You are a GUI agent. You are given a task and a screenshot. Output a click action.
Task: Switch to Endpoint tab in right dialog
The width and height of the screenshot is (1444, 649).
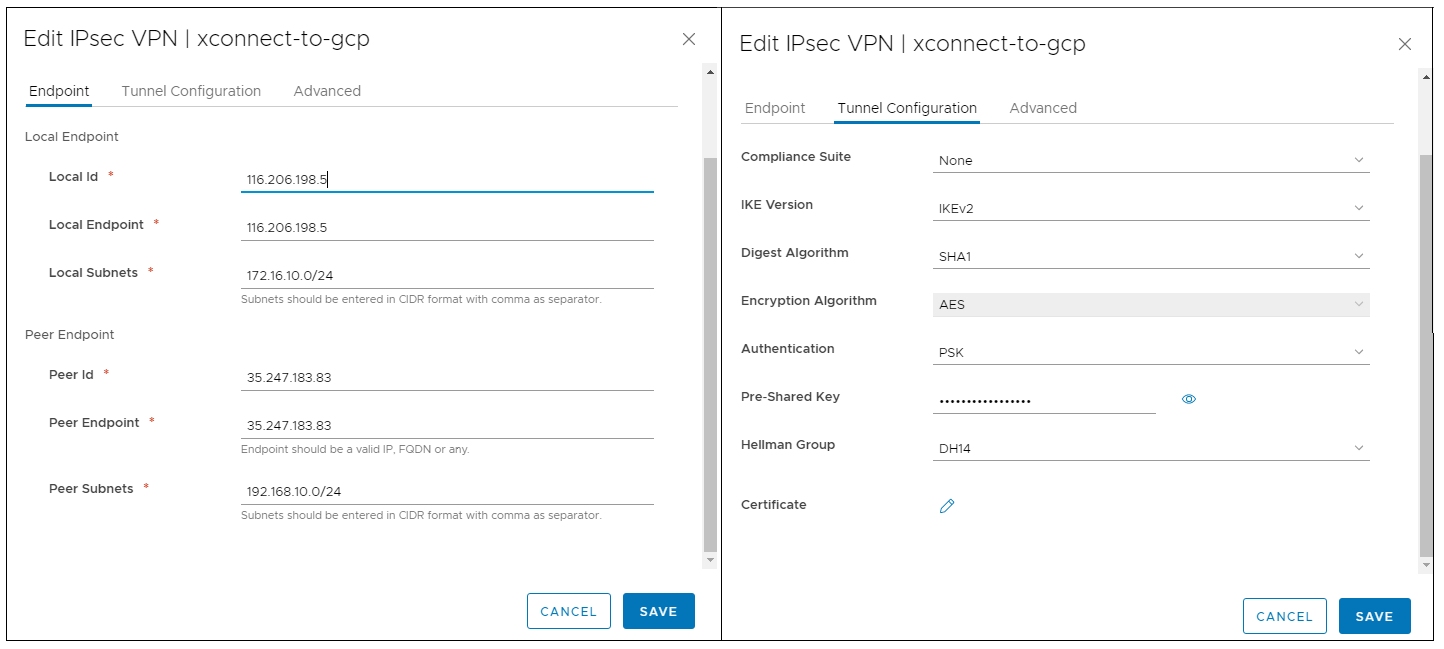(775, 108)
